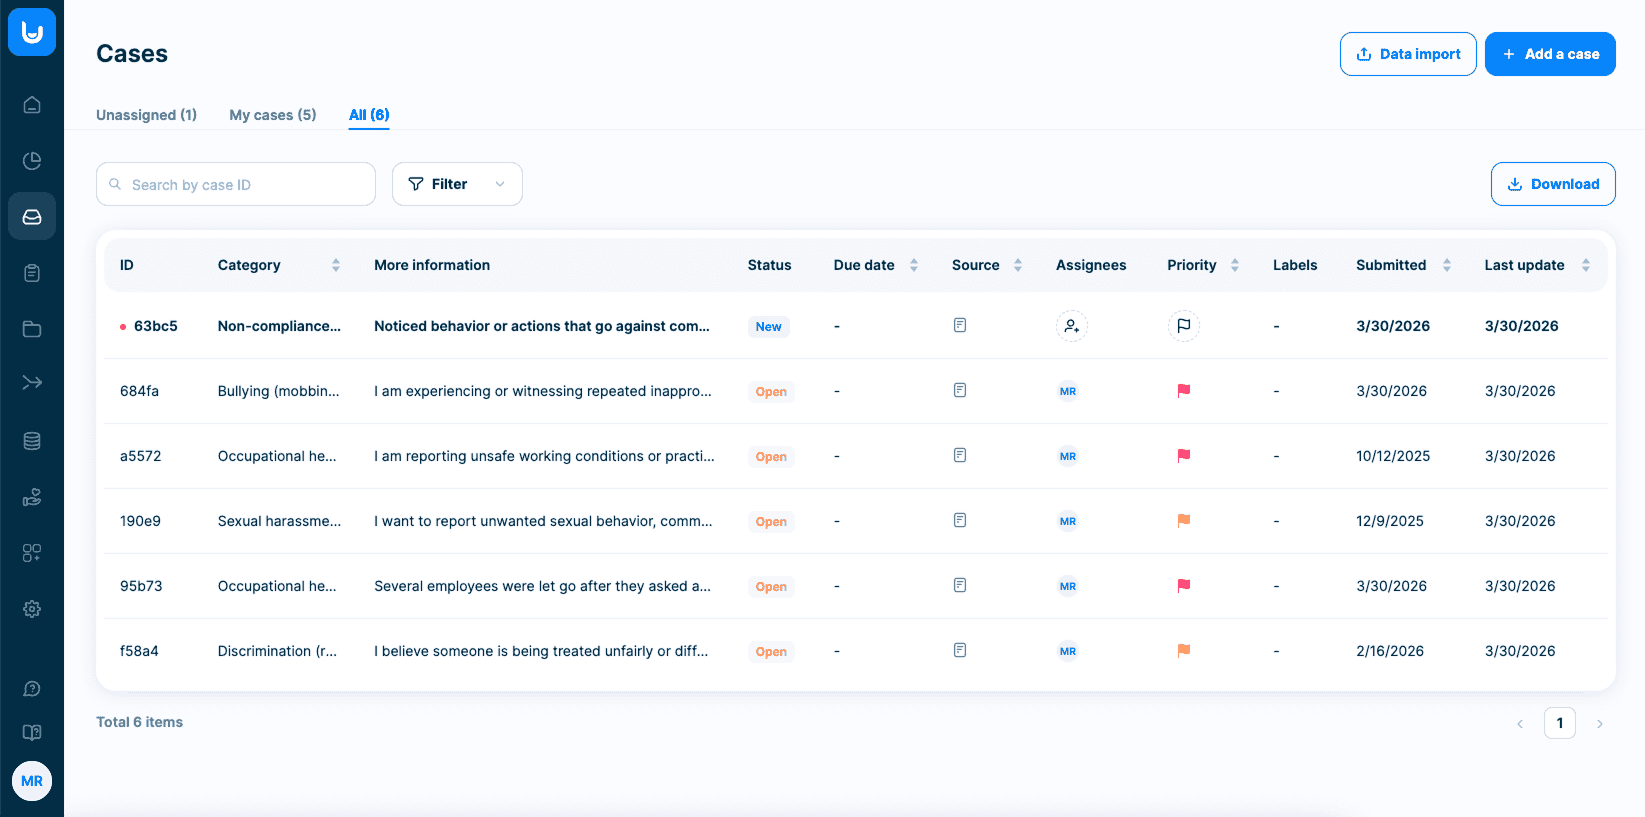
Task: Click orange priority flag for case 190e9
Action: [x=1183, y=521]
